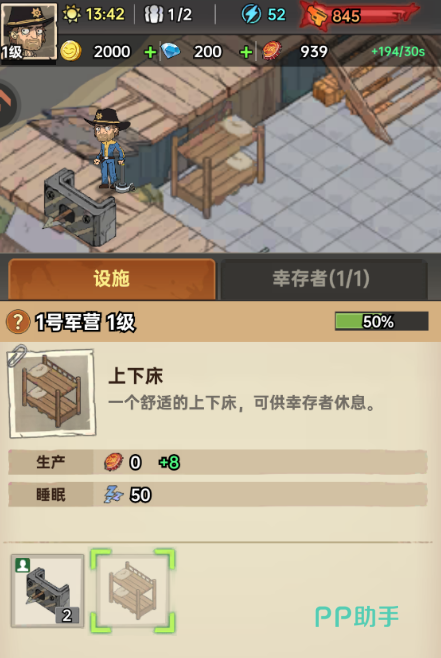This screenshot has width=441, height=658.
Task: Select the arrow trap facility thumbnail
Action: click(47, 591)
